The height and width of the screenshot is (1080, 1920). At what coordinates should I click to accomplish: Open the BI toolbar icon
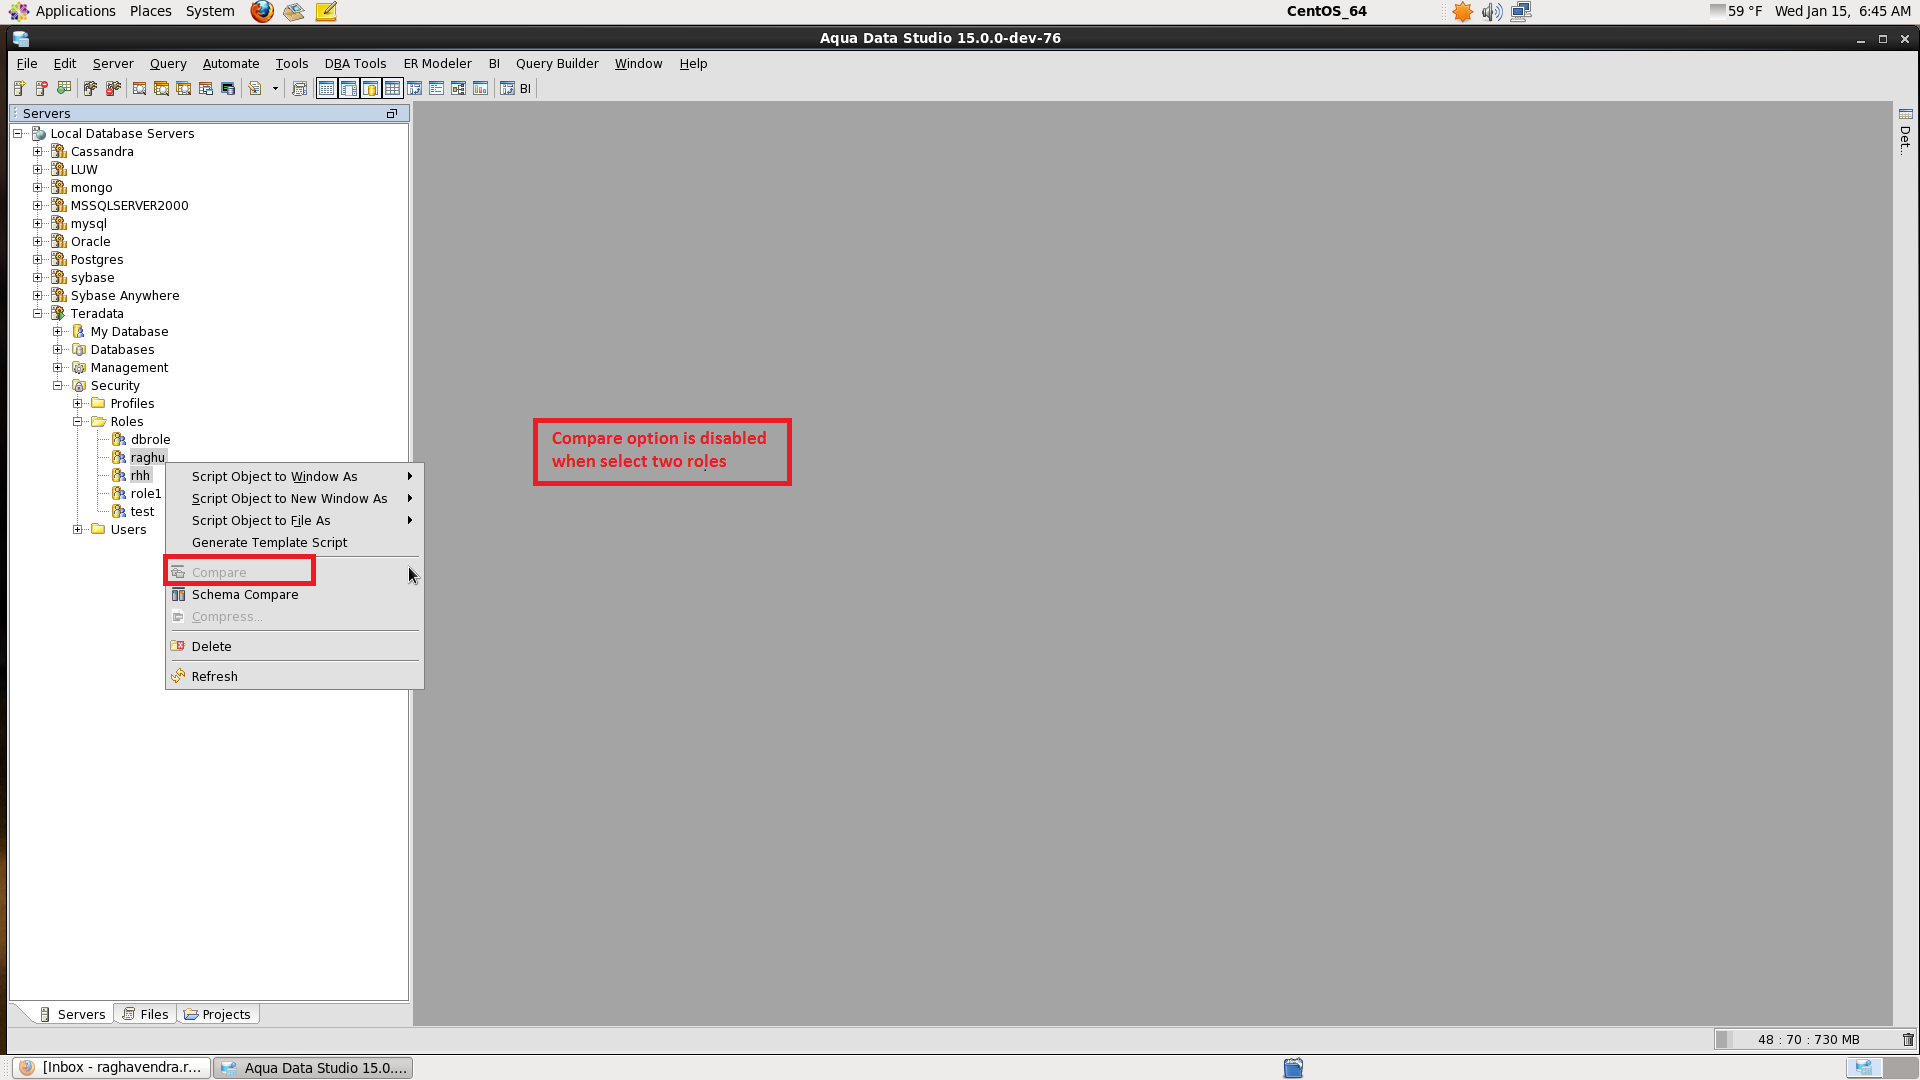tap(516, 89)
